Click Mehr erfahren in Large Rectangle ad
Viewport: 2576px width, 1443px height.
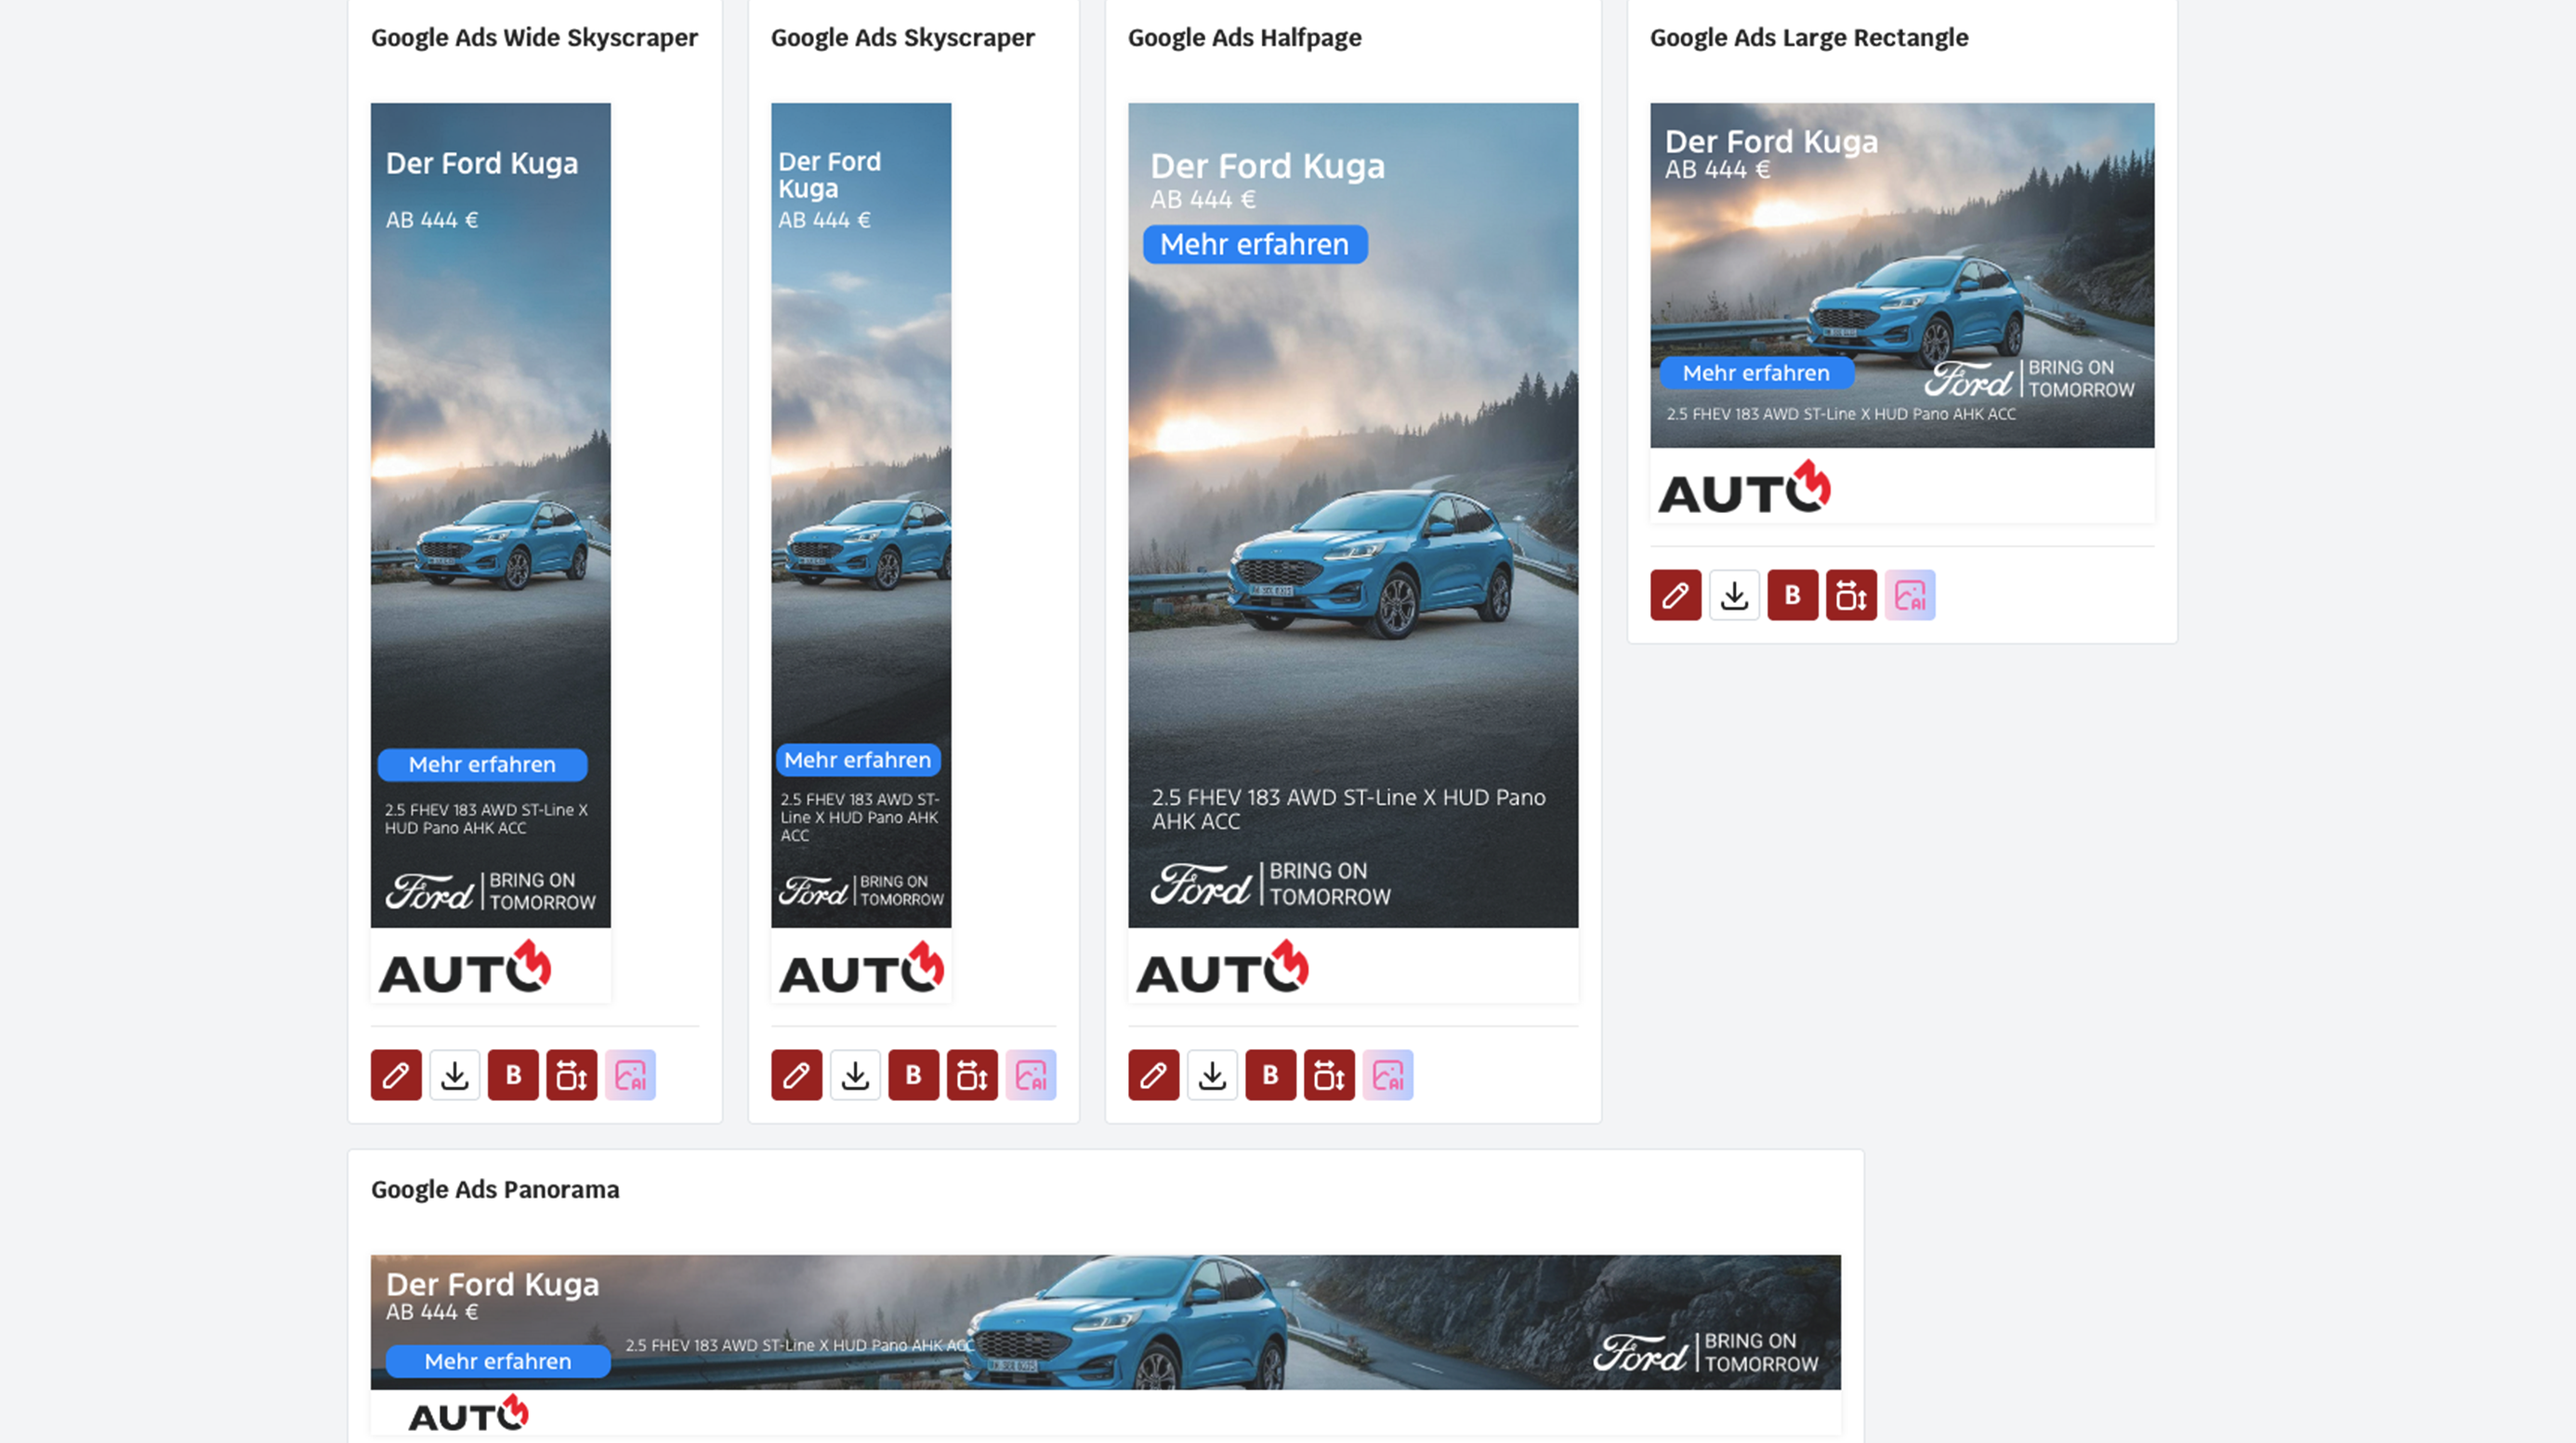[1755, 373]
